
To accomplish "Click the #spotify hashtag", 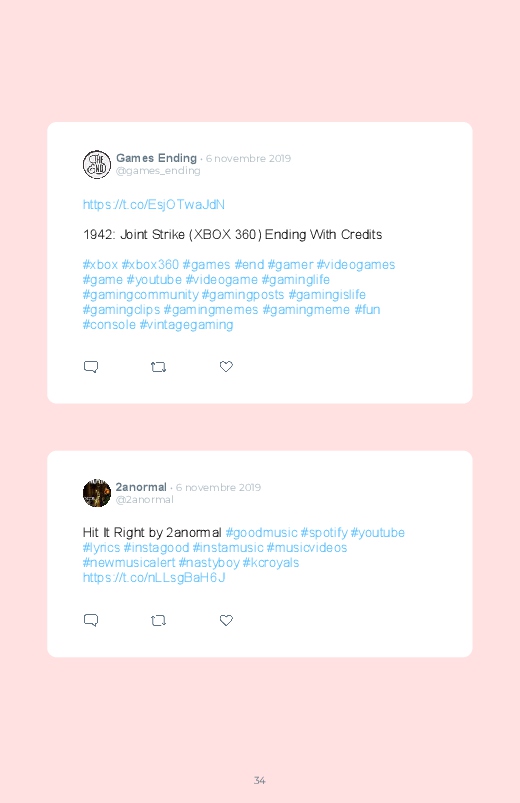I will [324, 533].
